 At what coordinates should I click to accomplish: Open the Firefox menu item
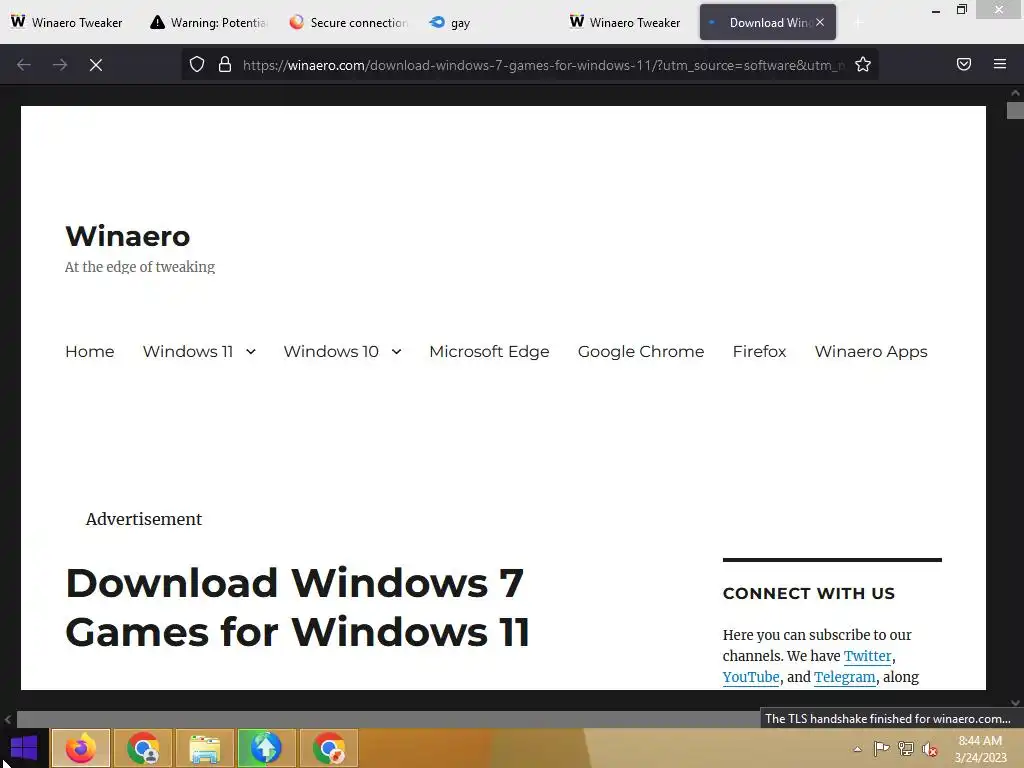click(759, 351)
